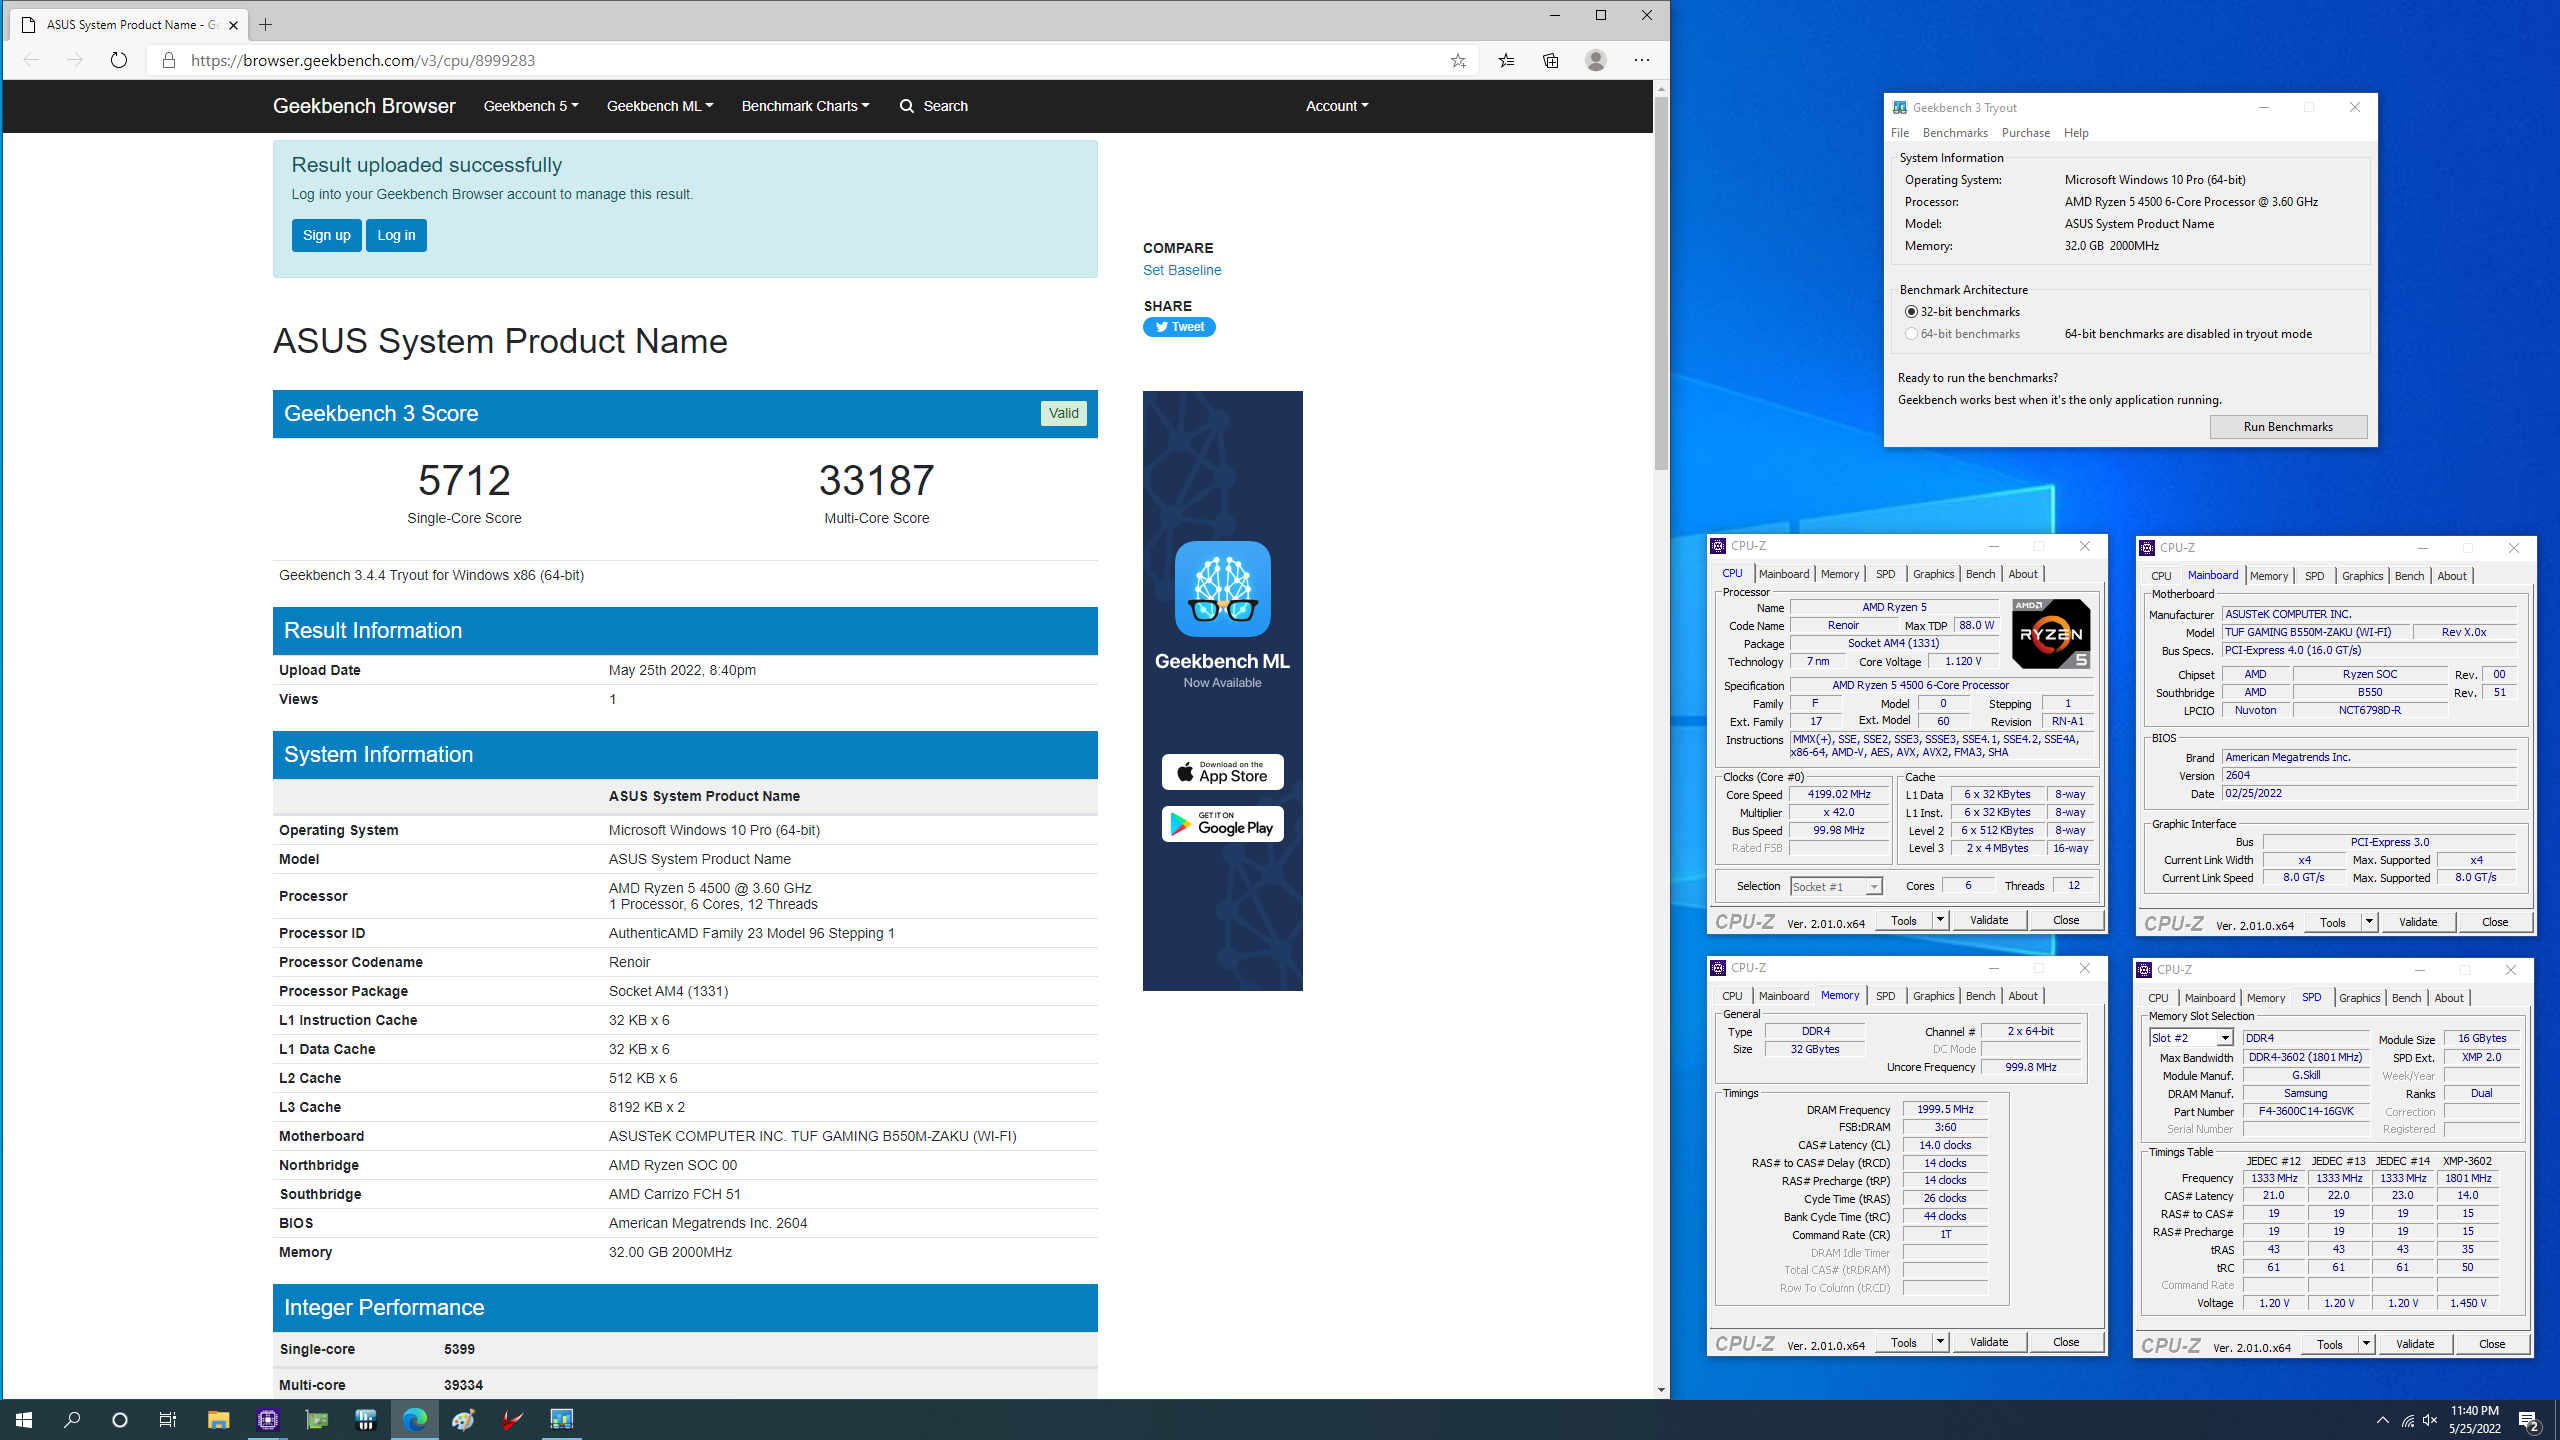Open Slot #2 memory slot dropdown
Image resolution: width=2560 pixels, height=1440 pixels.
2190,1038
